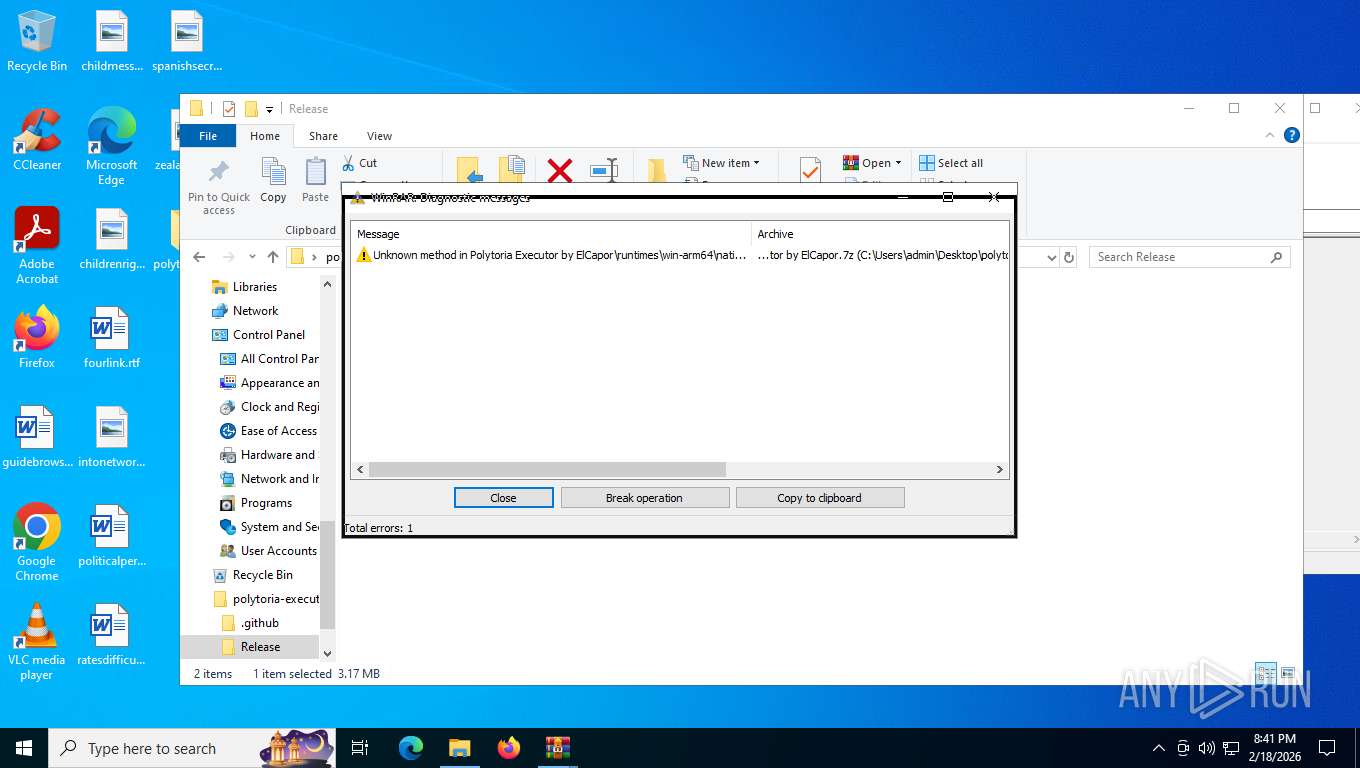
Task: Click the Windows Start button
Action: click(x=23, y=748)
